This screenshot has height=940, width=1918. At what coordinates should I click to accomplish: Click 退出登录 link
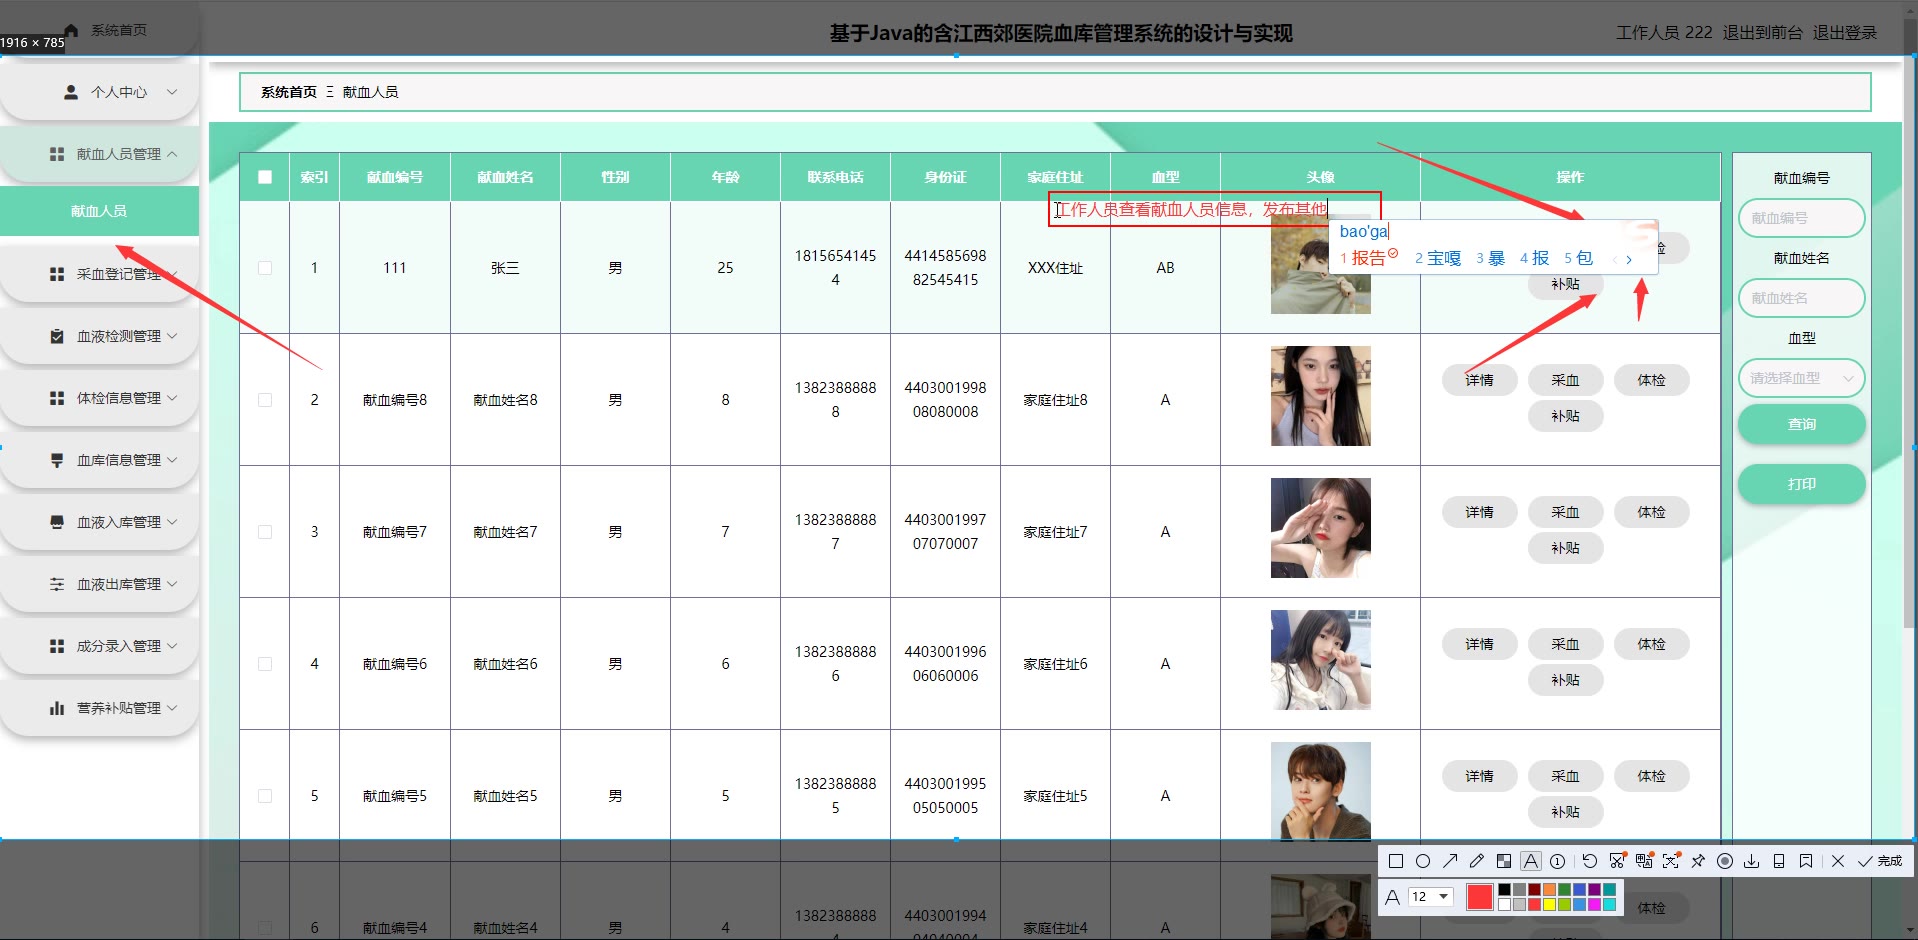[x=1845, y=33]
